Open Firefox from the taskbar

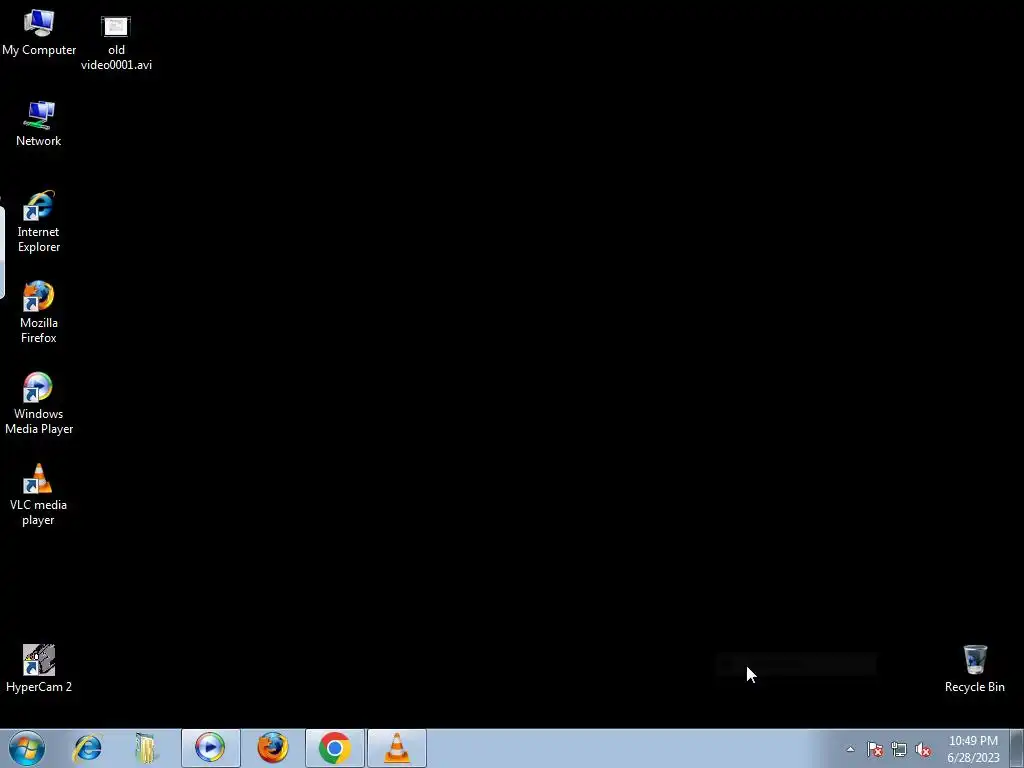coord(272,748)
